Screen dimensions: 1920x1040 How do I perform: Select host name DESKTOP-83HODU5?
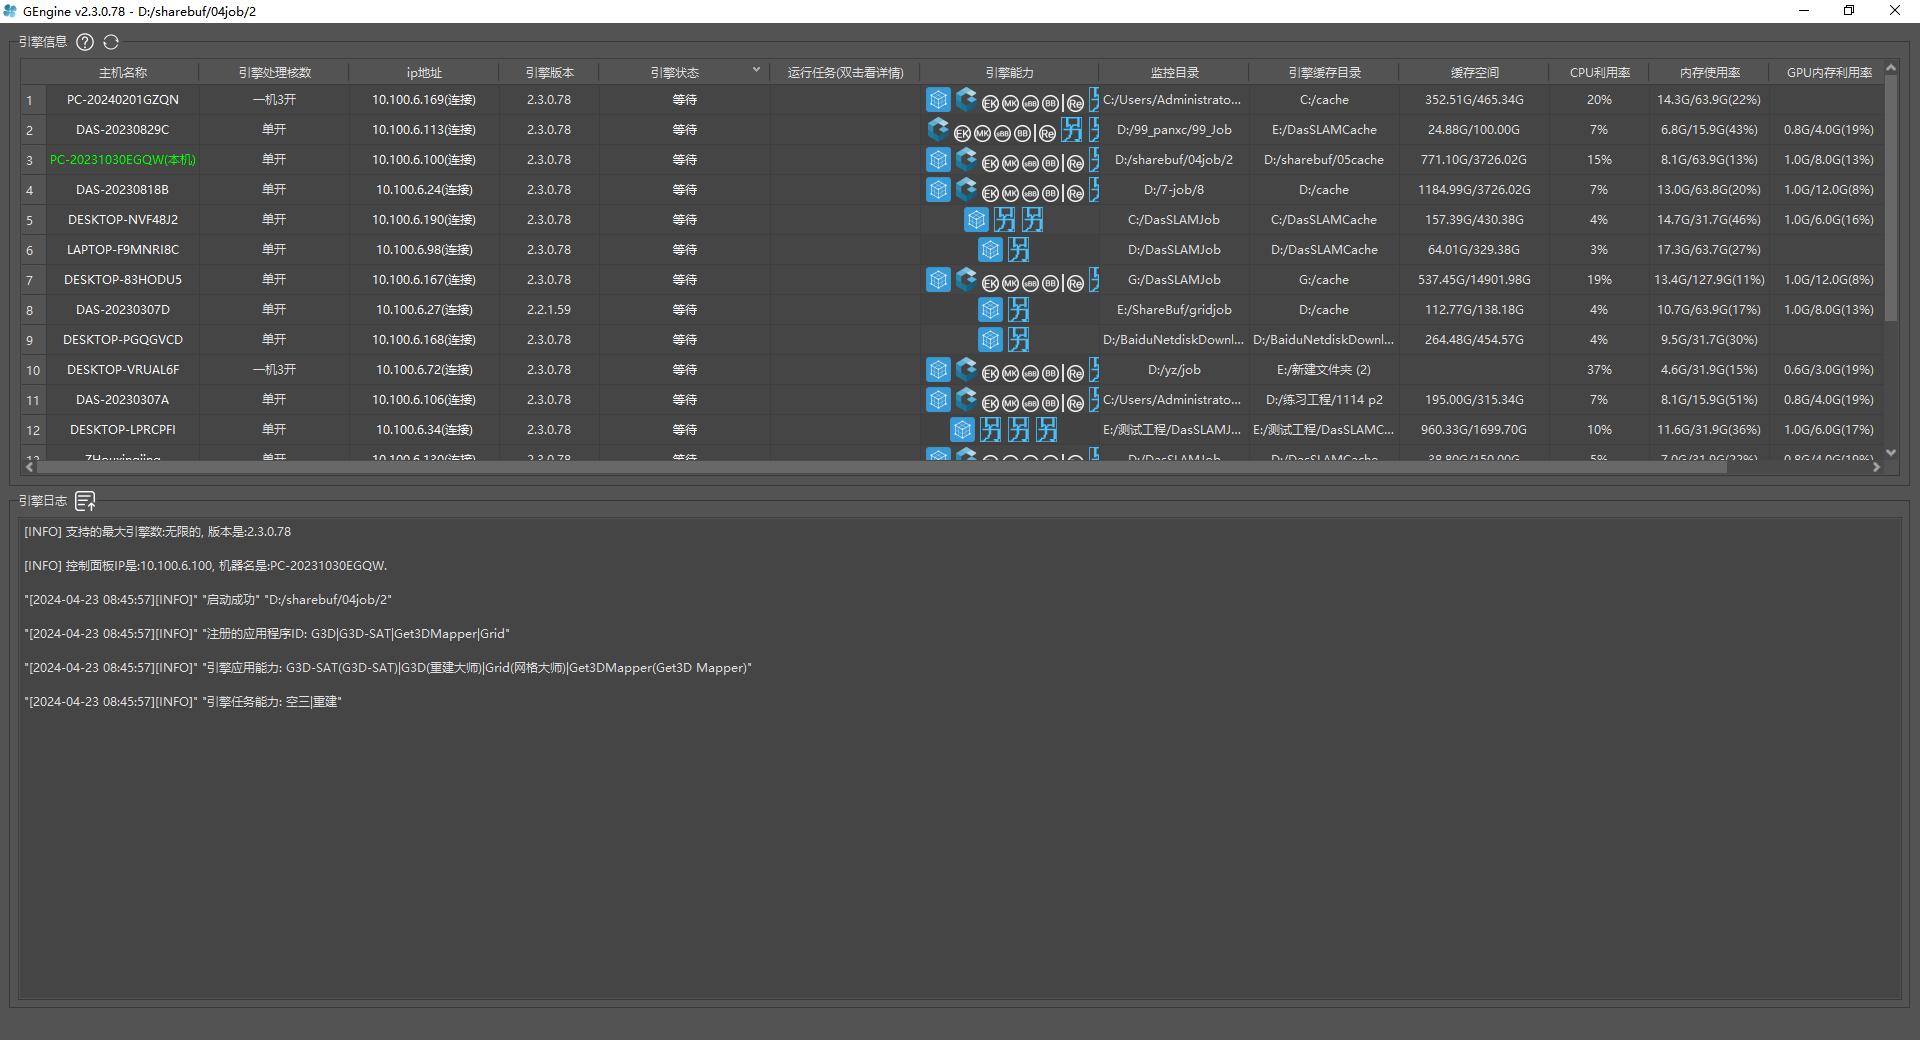[x=123, y=280]
